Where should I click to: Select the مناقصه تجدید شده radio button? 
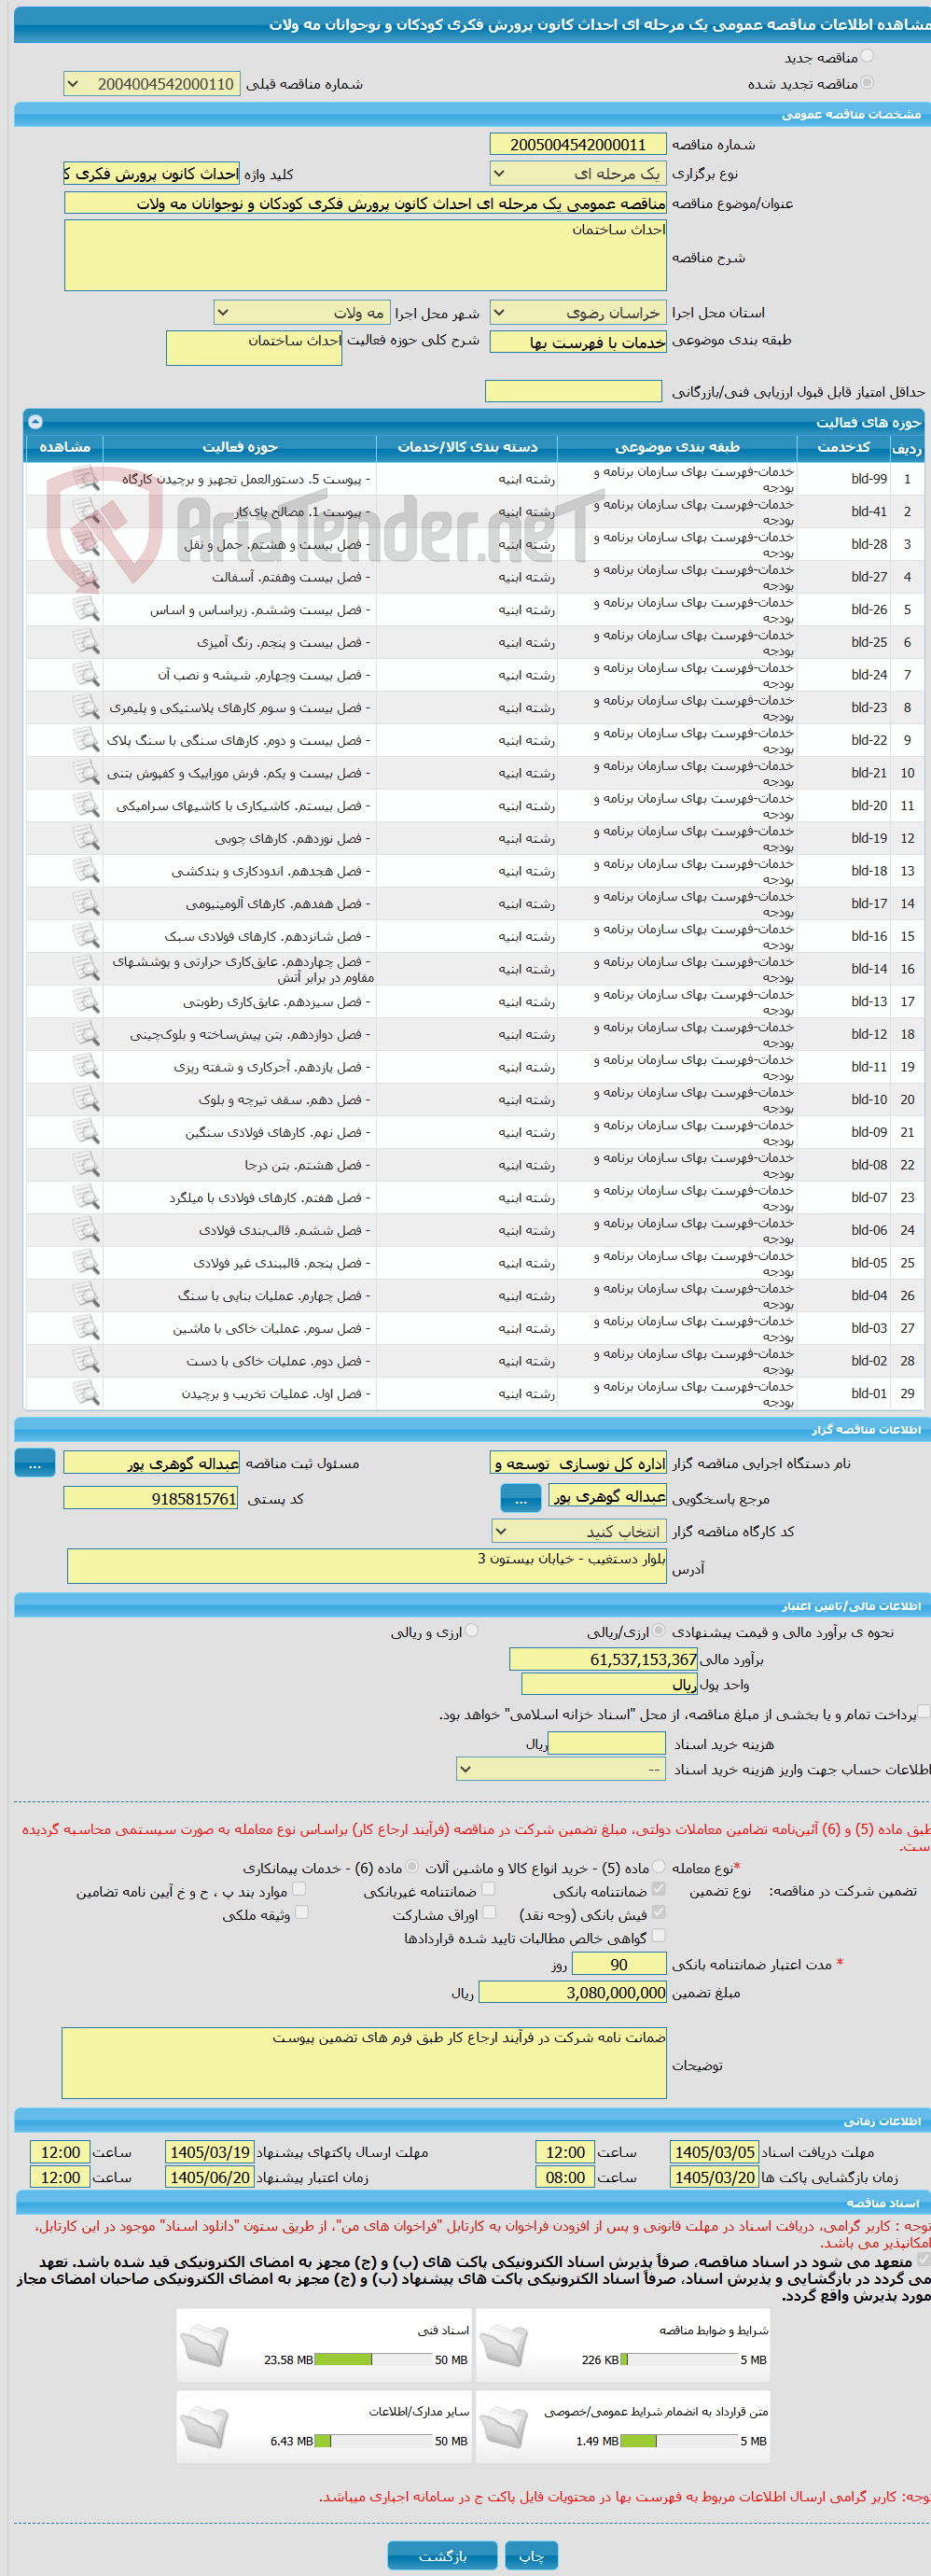click(867, 83)
